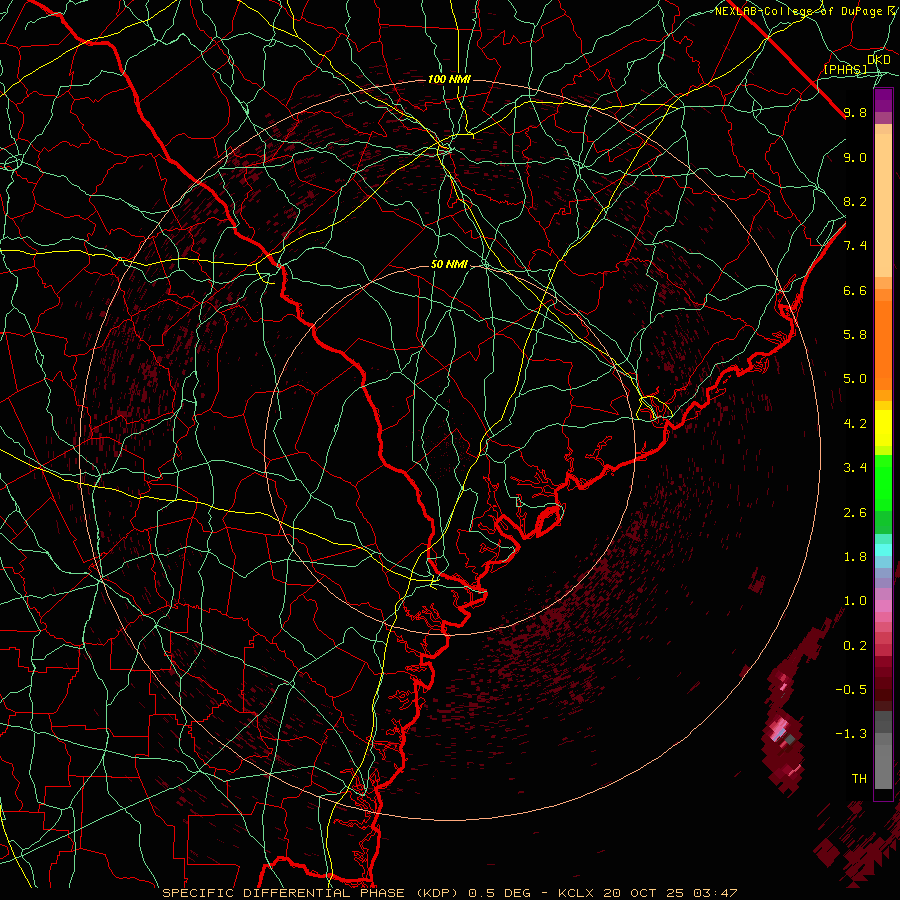Click the 1.0 scale value

[855, 601]
